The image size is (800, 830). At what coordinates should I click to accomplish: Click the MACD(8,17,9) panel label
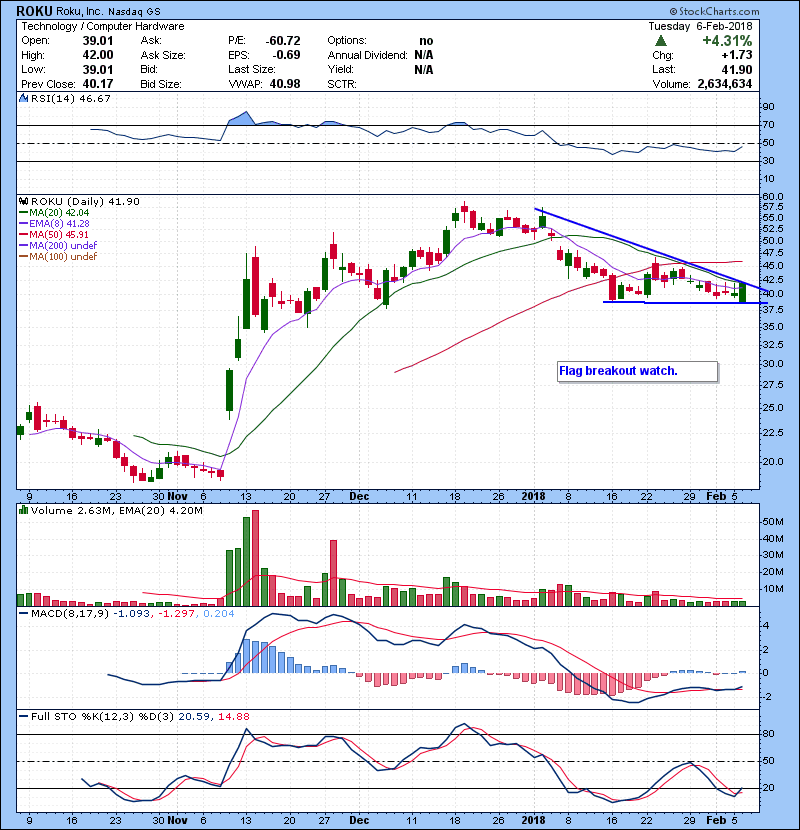[70, 614]
